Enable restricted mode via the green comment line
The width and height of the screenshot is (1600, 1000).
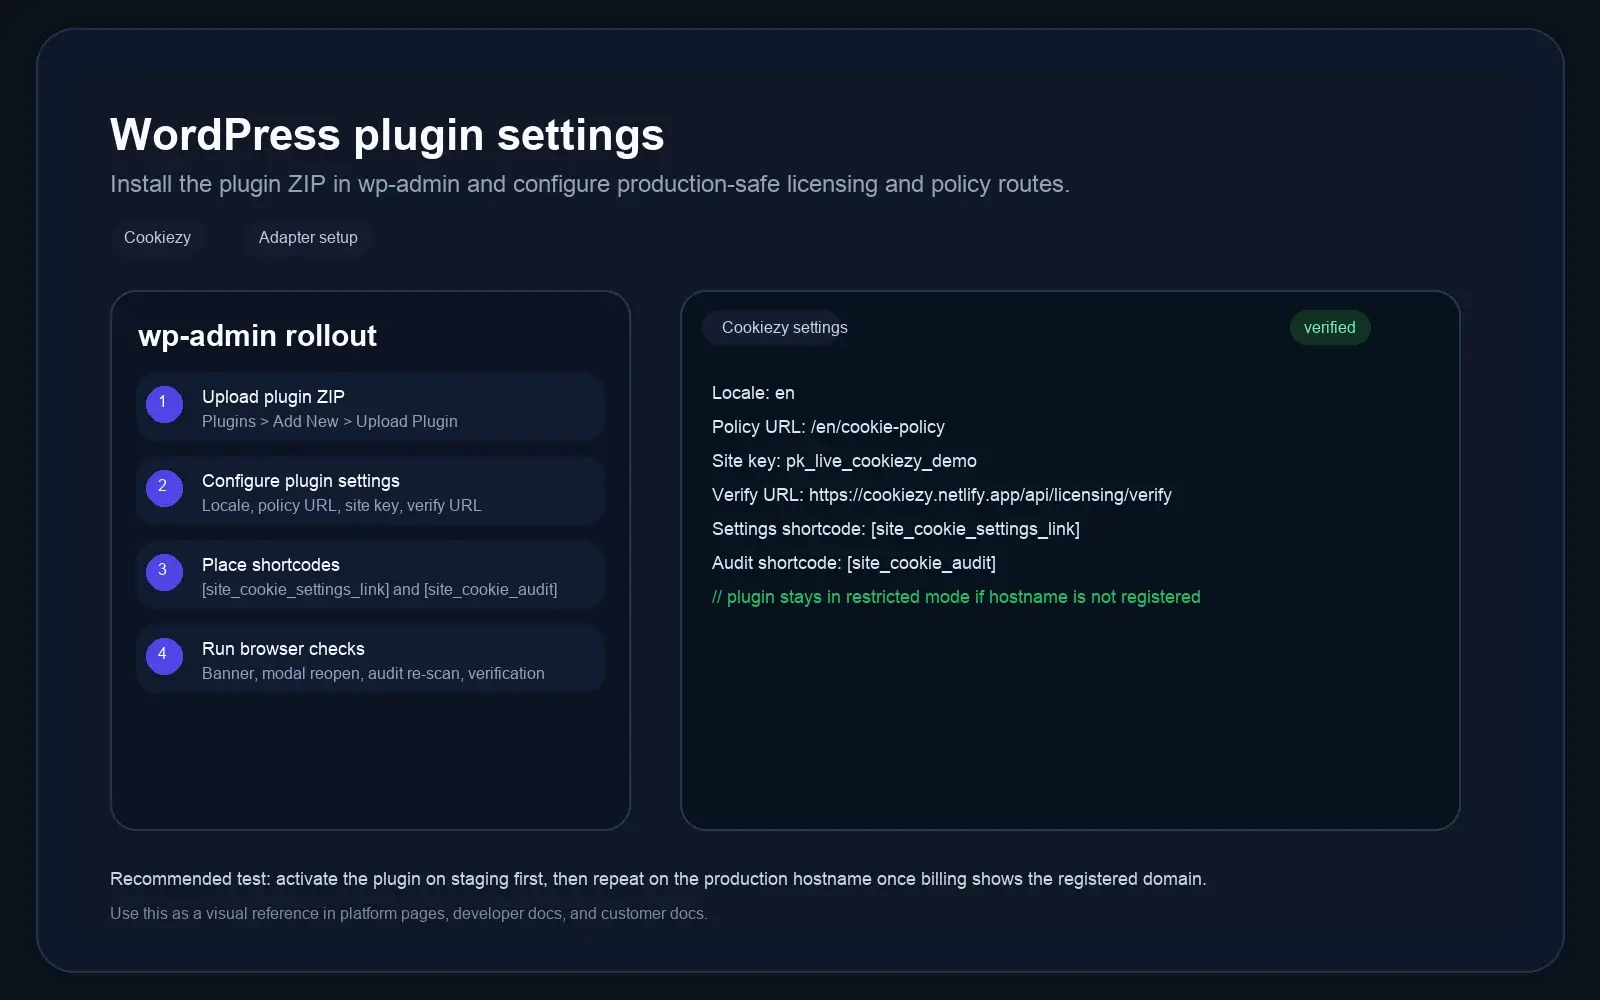click(955, 597)
